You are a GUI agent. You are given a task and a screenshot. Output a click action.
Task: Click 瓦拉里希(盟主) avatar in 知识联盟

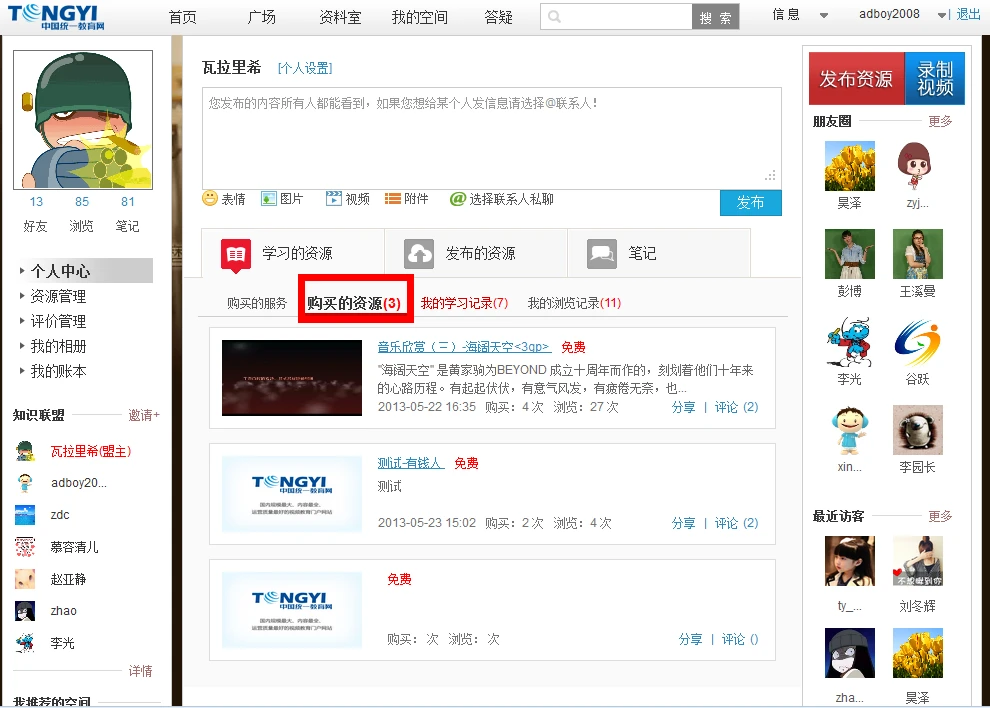tap(25, 451)
